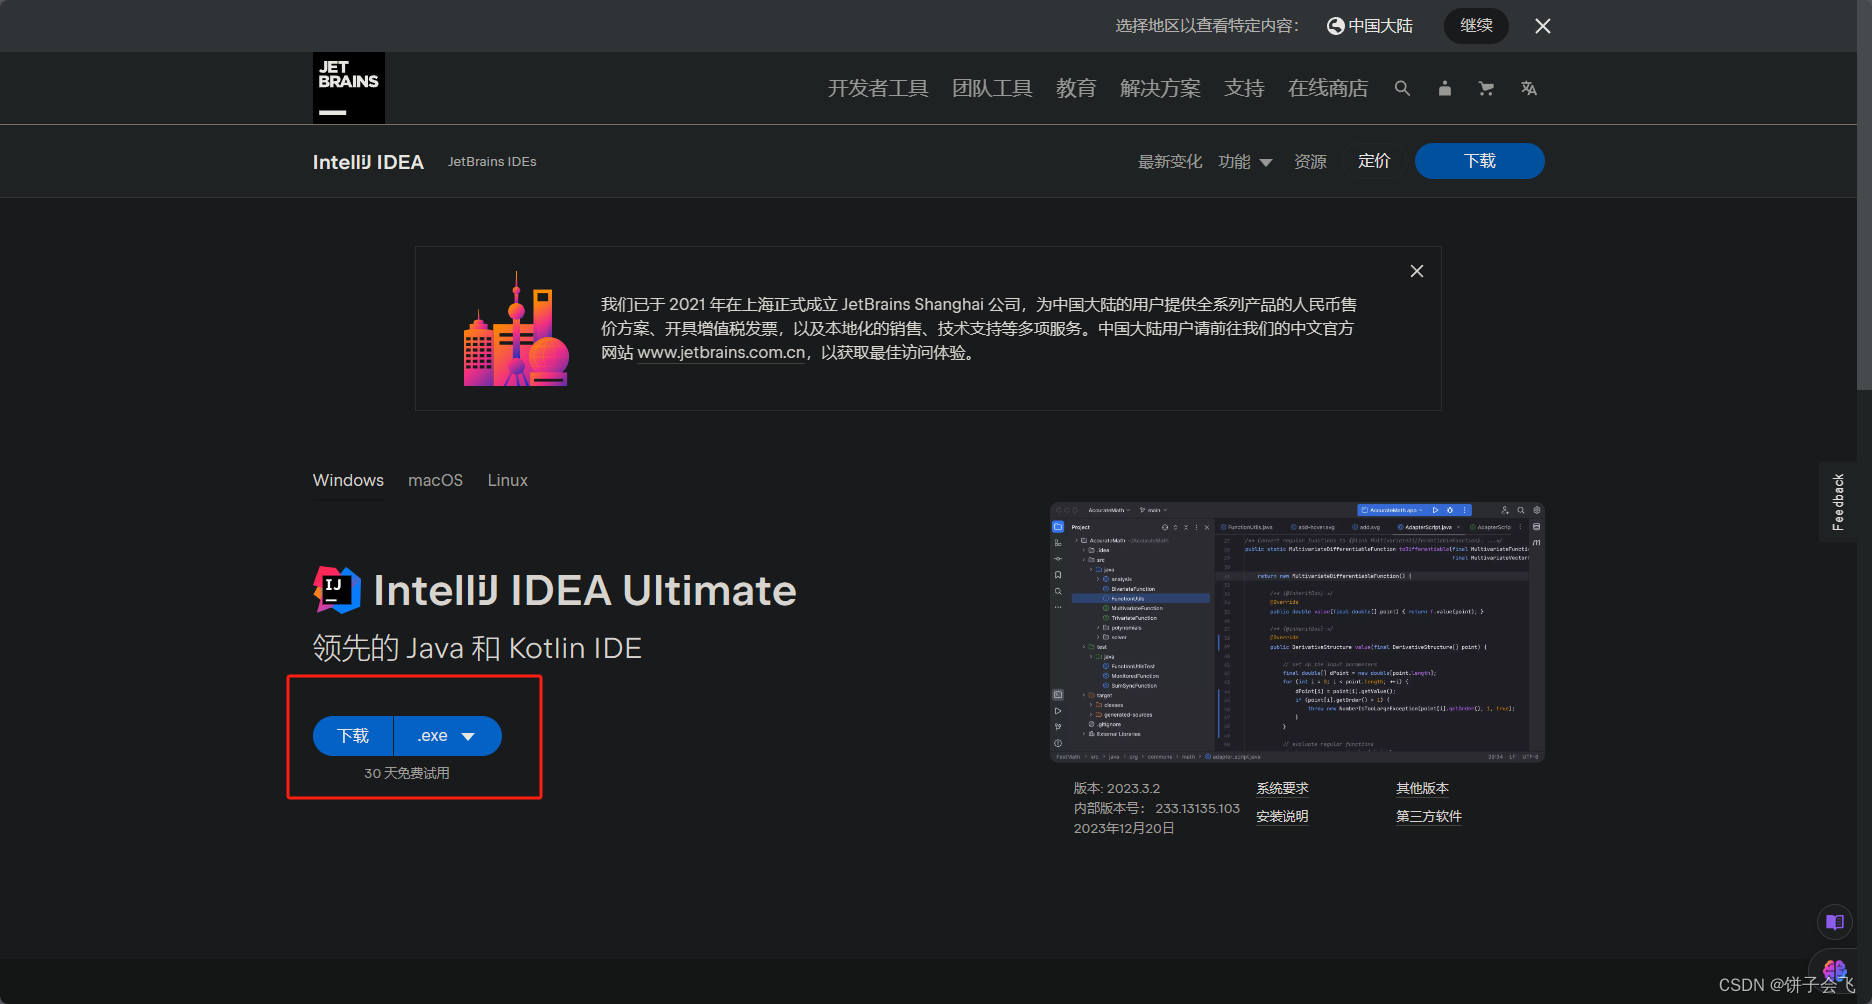The height and width of the screenshot is (1004, 1872).
Task: Open the 解决方案 menu
Action: click(1160, 88)
